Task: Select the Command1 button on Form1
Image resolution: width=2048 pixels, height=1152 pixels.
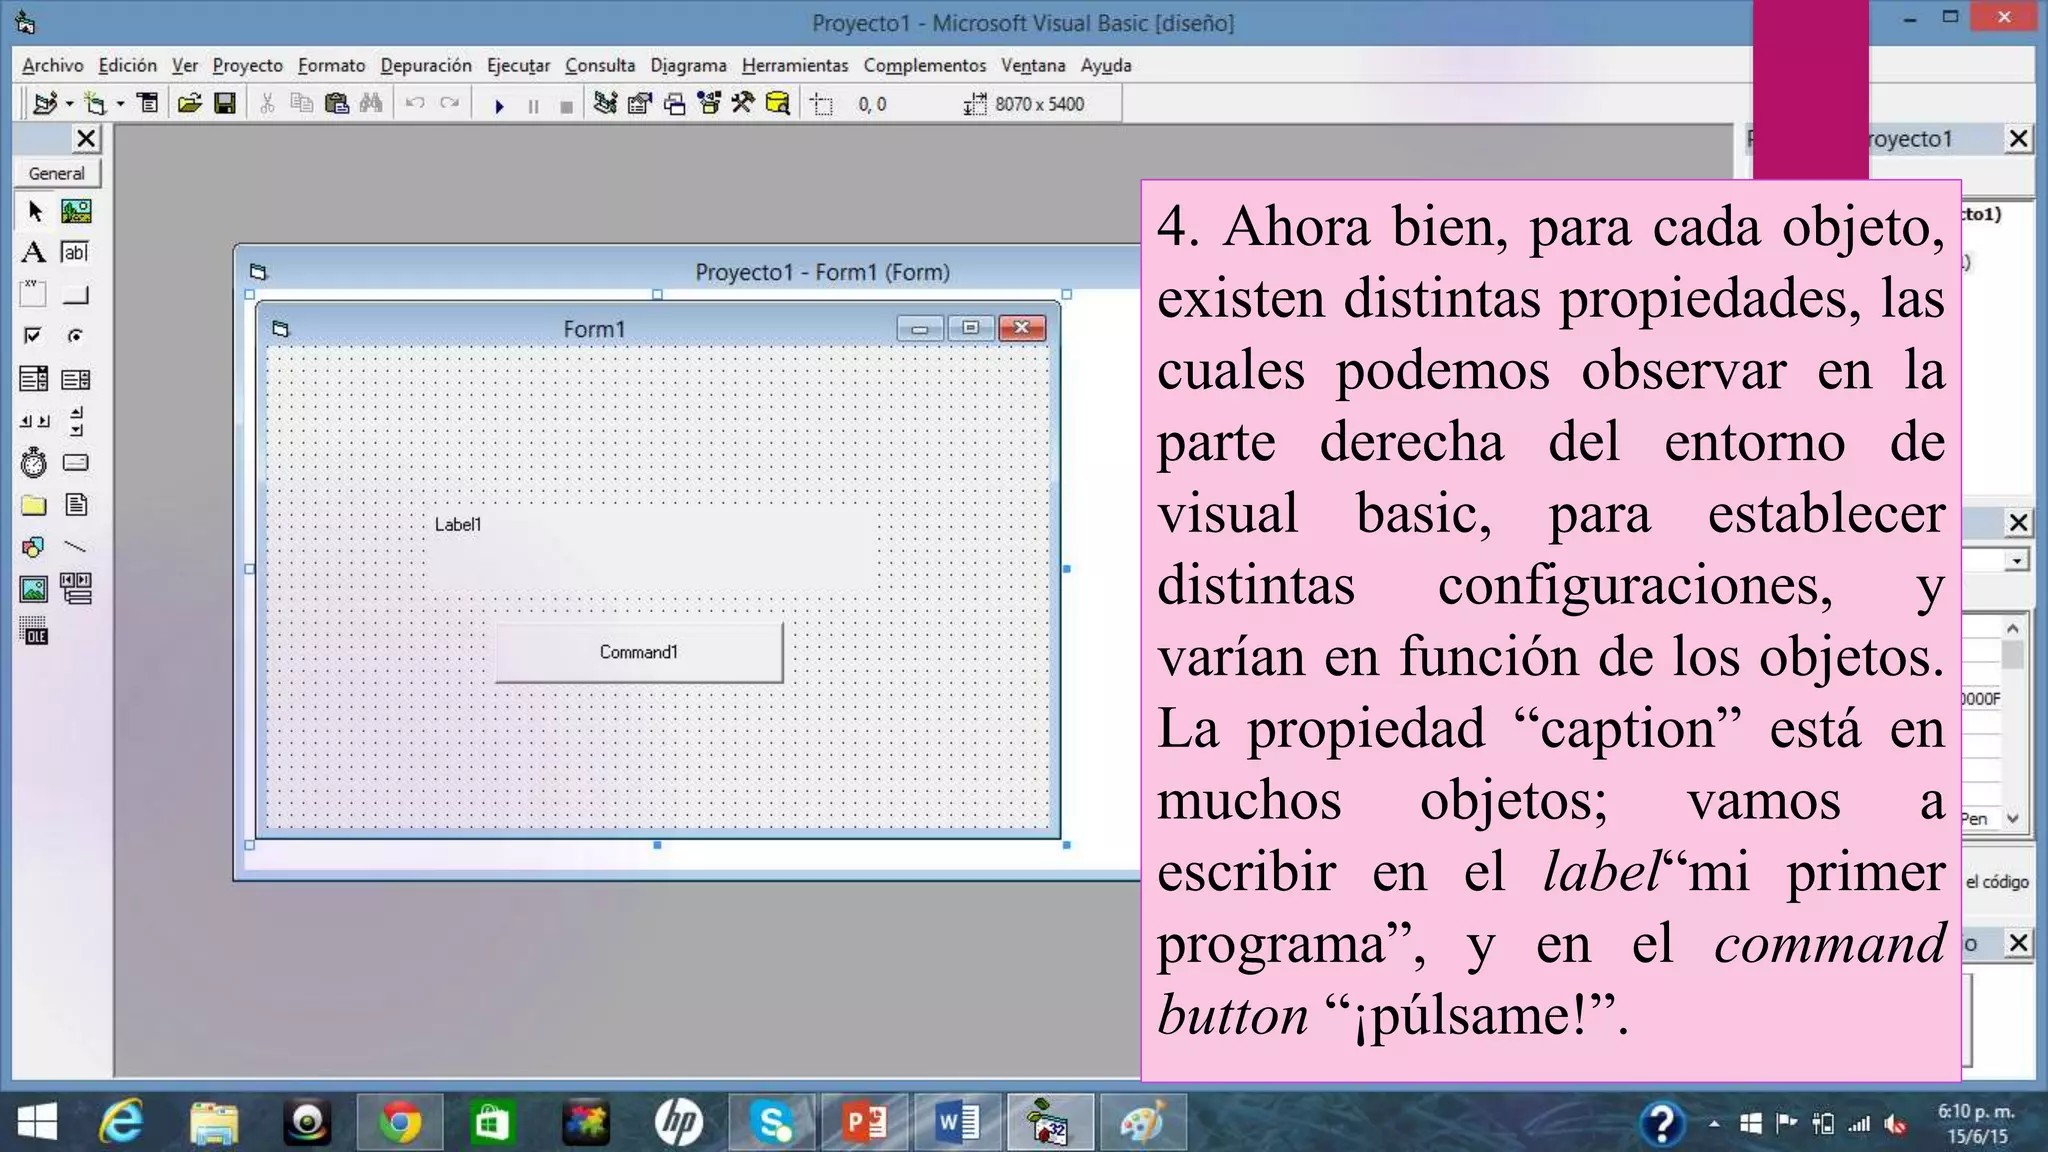Action: click(x=639, y=652)
